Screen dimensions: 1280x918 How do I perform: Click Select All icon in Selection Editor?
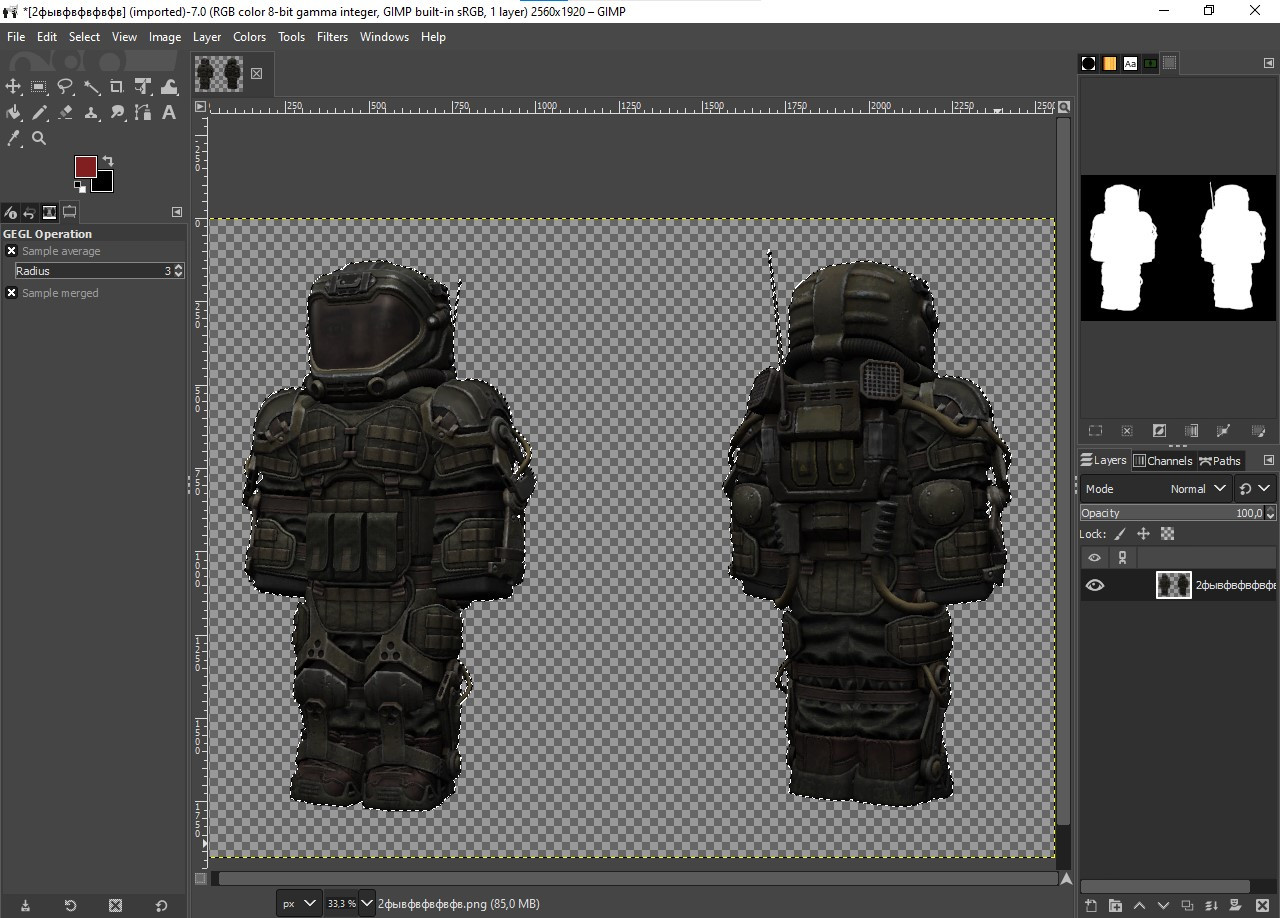pos(1095,431)
